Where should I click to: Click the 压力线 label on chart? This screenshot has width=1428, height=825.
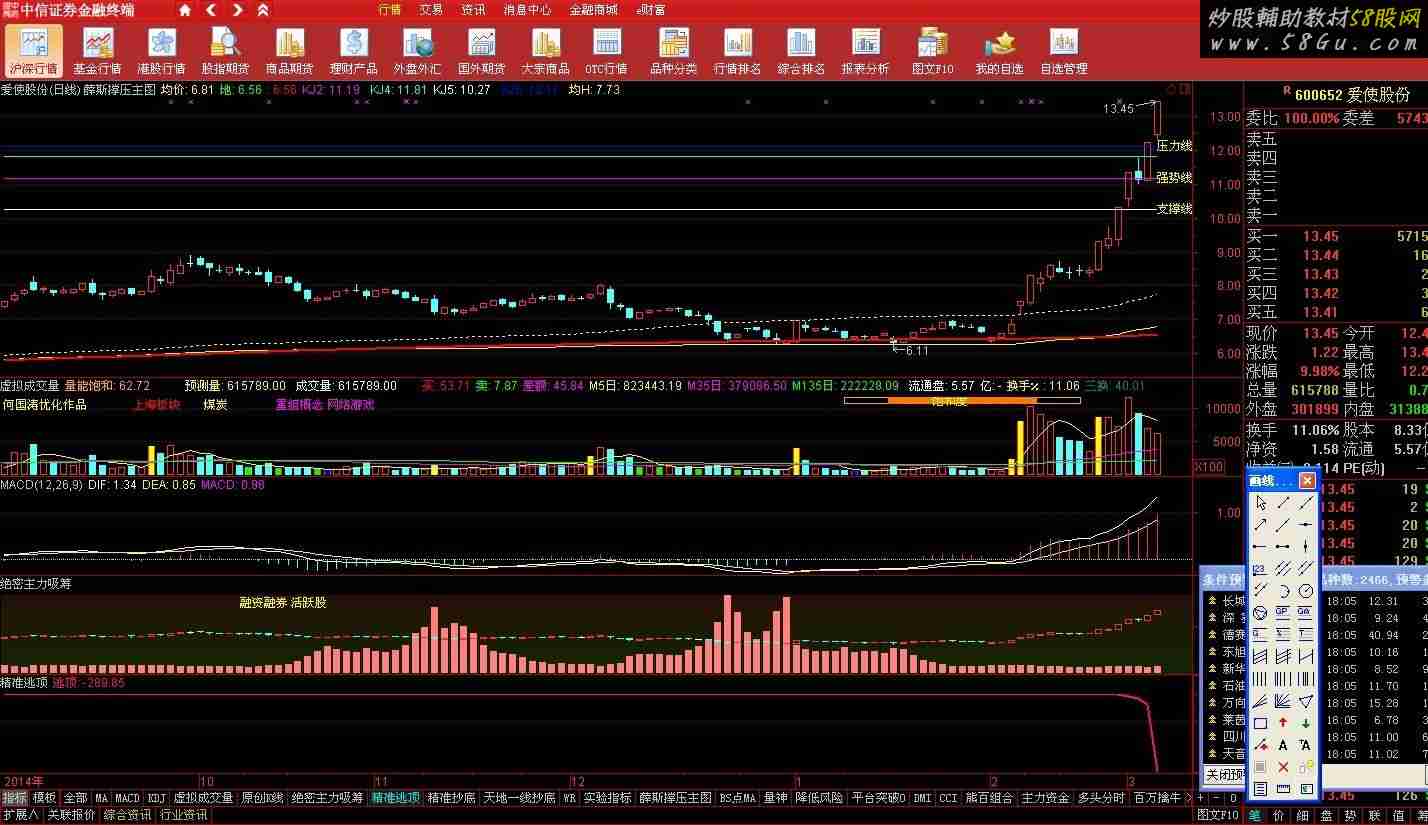(1174, 146)
